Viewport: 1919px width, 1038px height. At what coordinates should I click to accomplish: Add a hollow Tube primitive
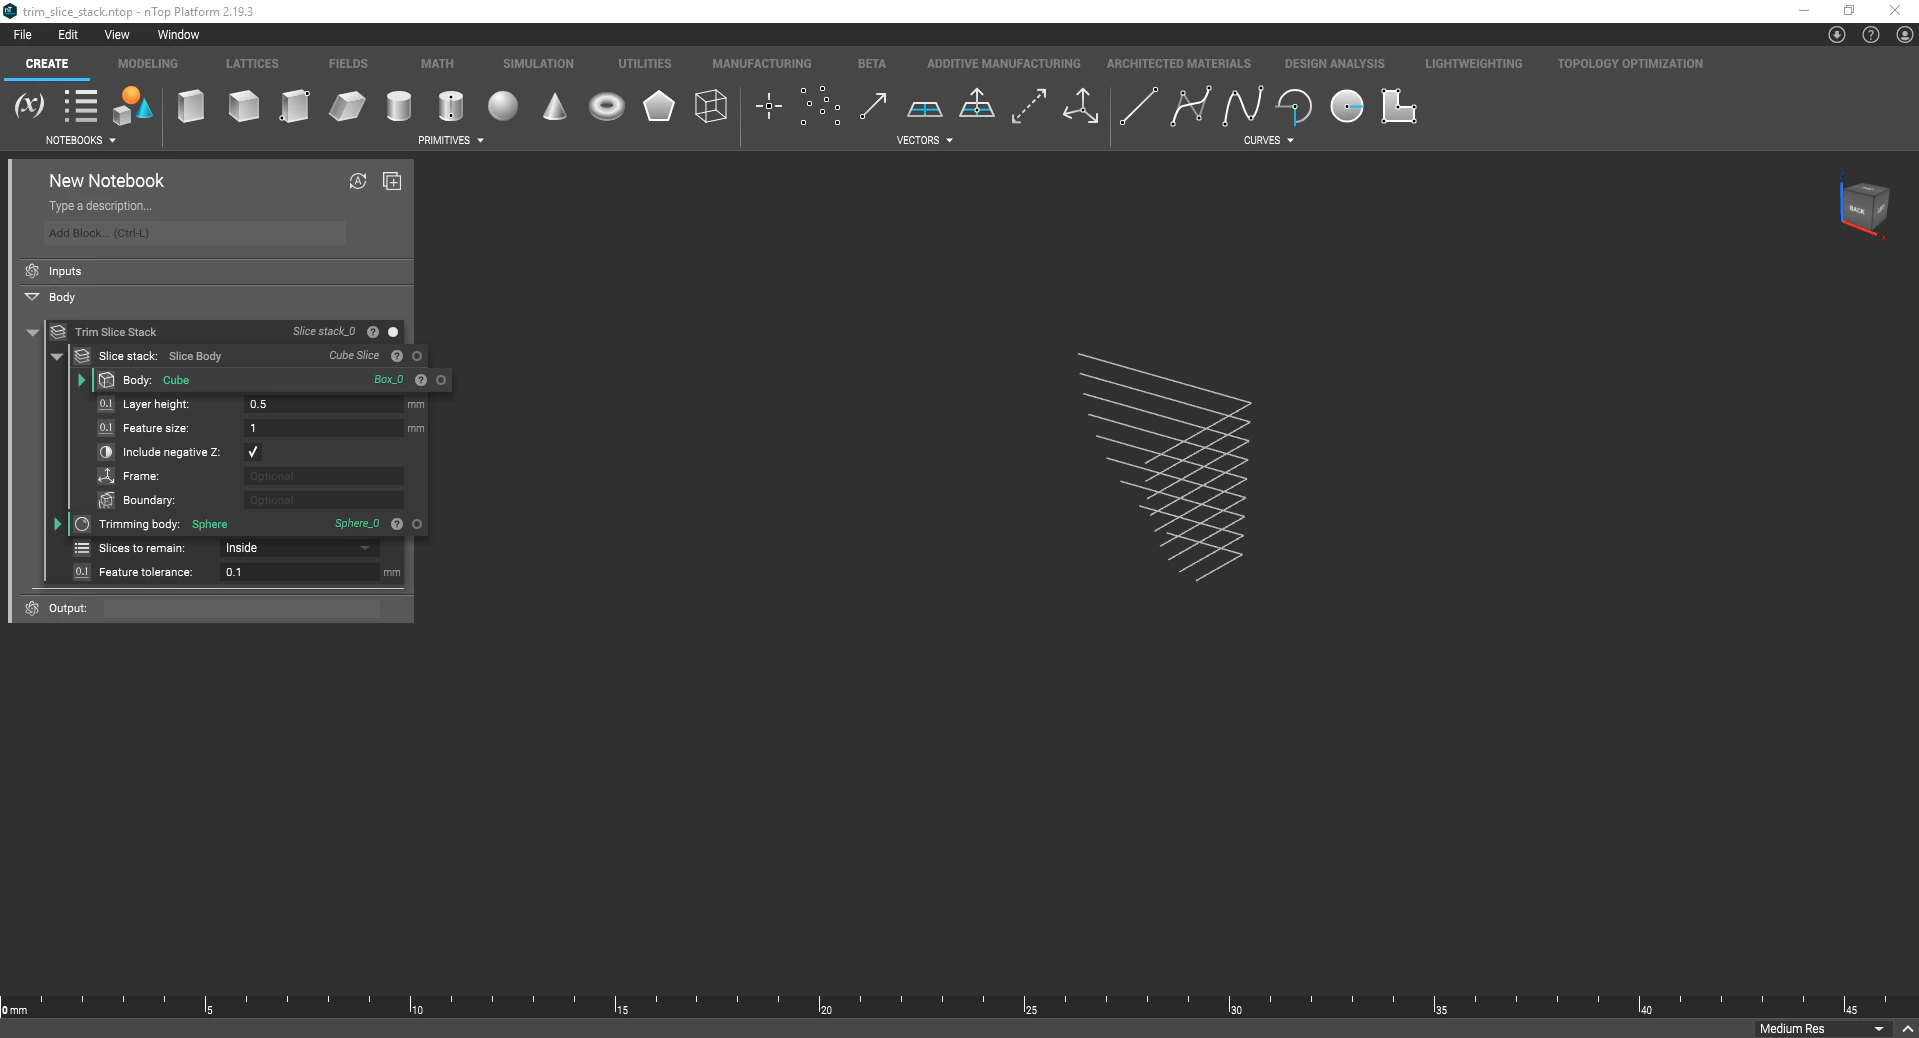point(451,106)
